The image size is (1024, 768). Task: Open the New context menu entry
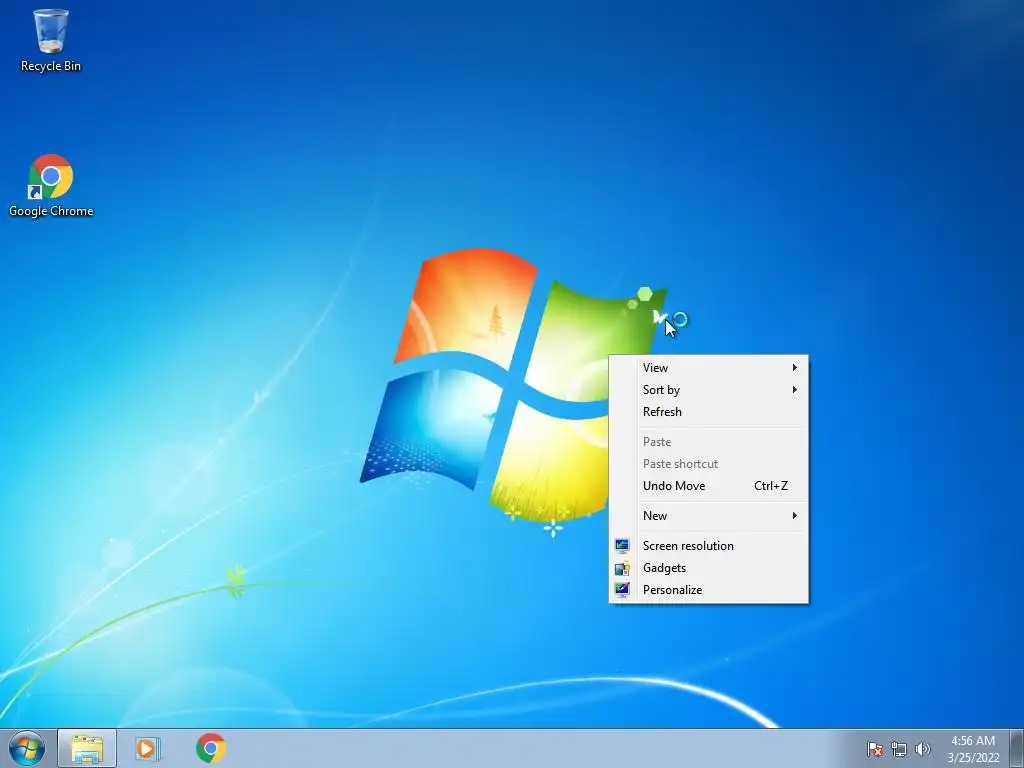pos(709,516)
